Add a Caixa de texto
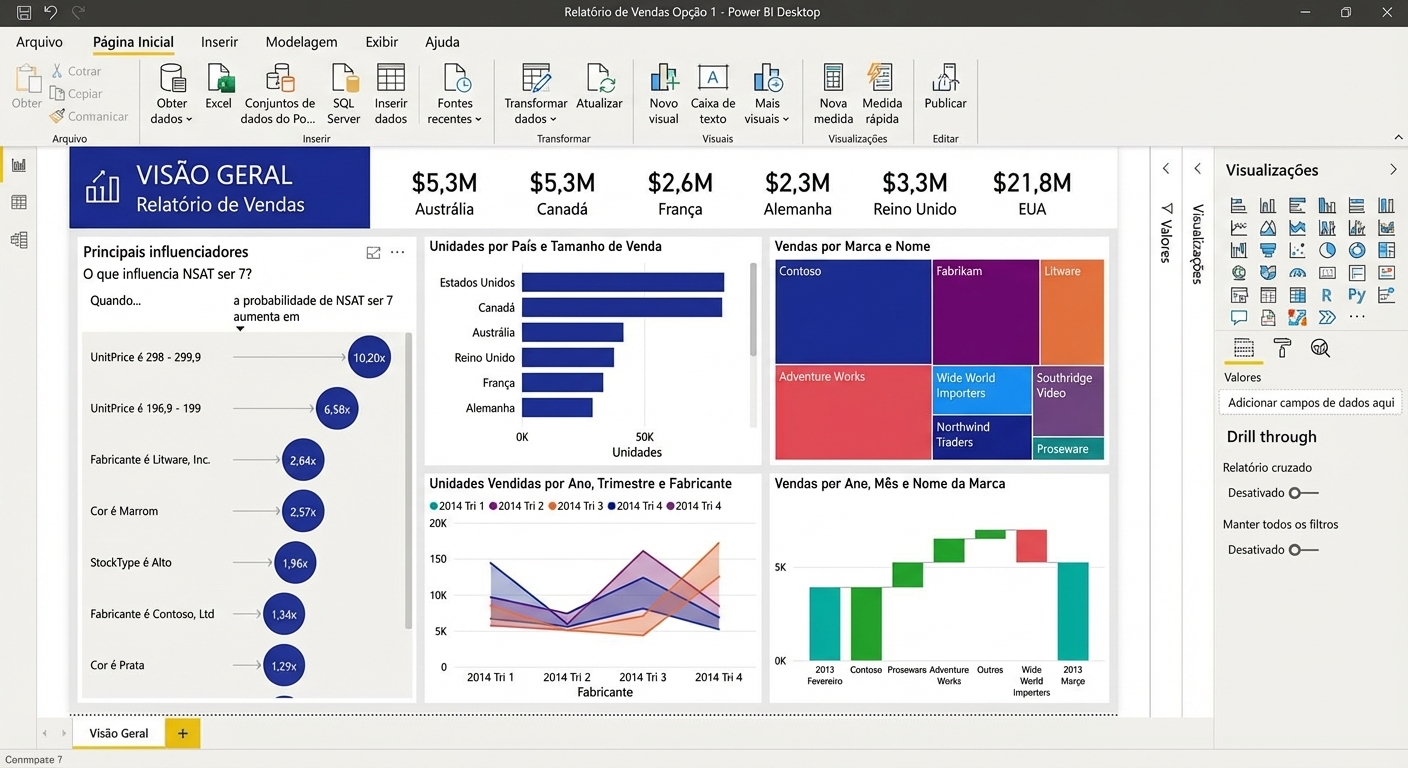1408x768 pixels. (x=713, y=78)
